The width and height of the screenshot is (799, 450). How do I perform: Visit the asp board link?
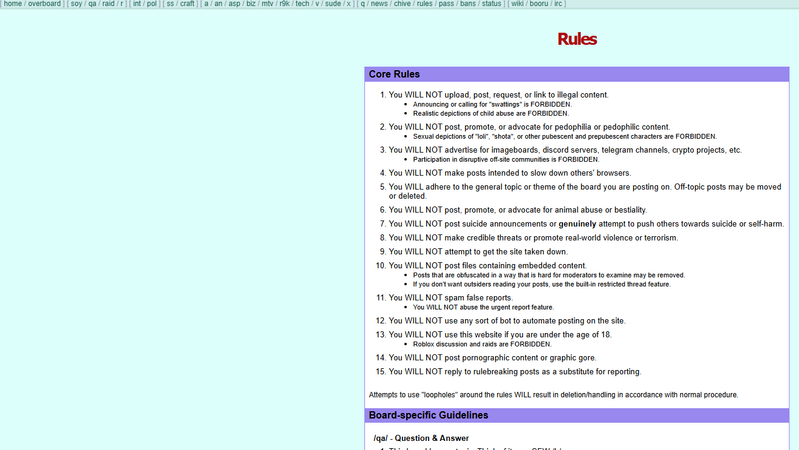[x=234, y=4]
